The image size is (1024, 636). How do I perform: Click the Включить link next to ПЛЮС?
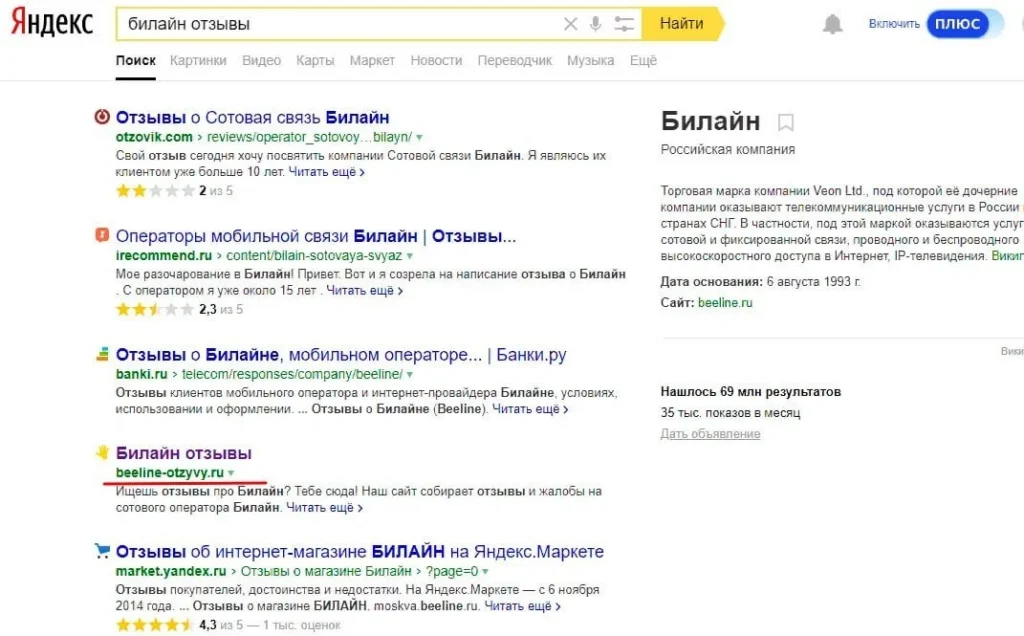coord(894,24)
